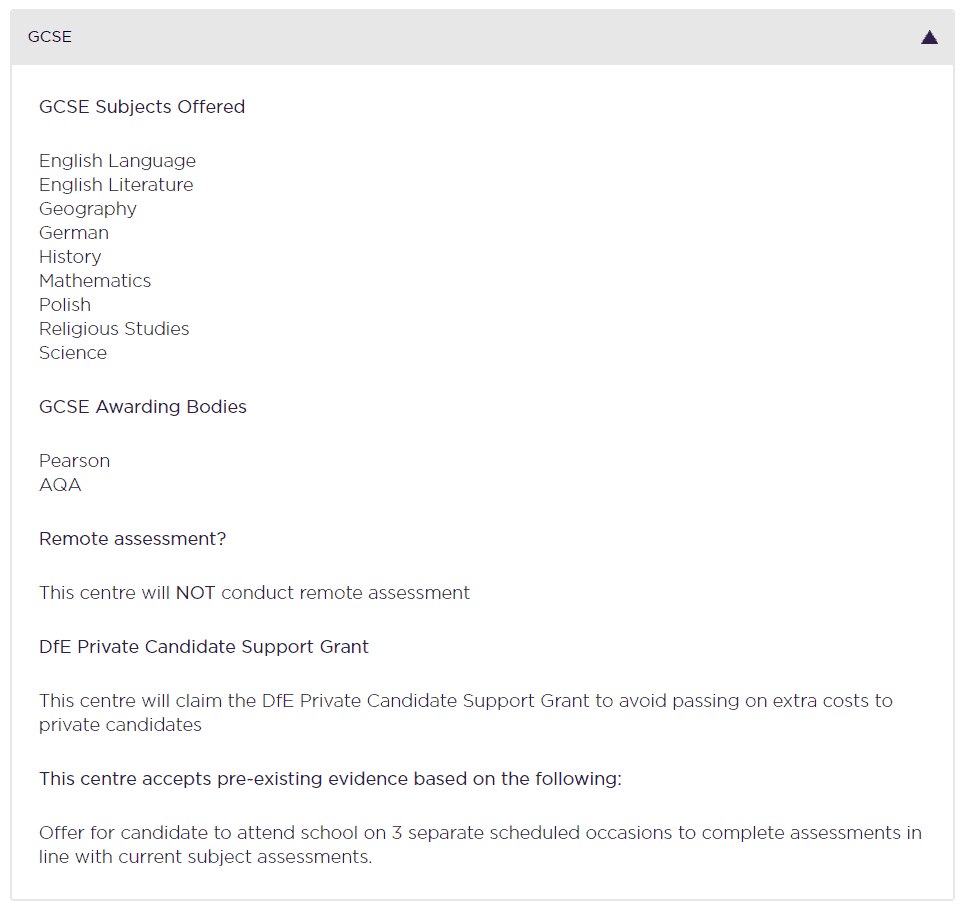
Task: Click the GCSE Subjects Offered heading
Action: coord(142,107)
